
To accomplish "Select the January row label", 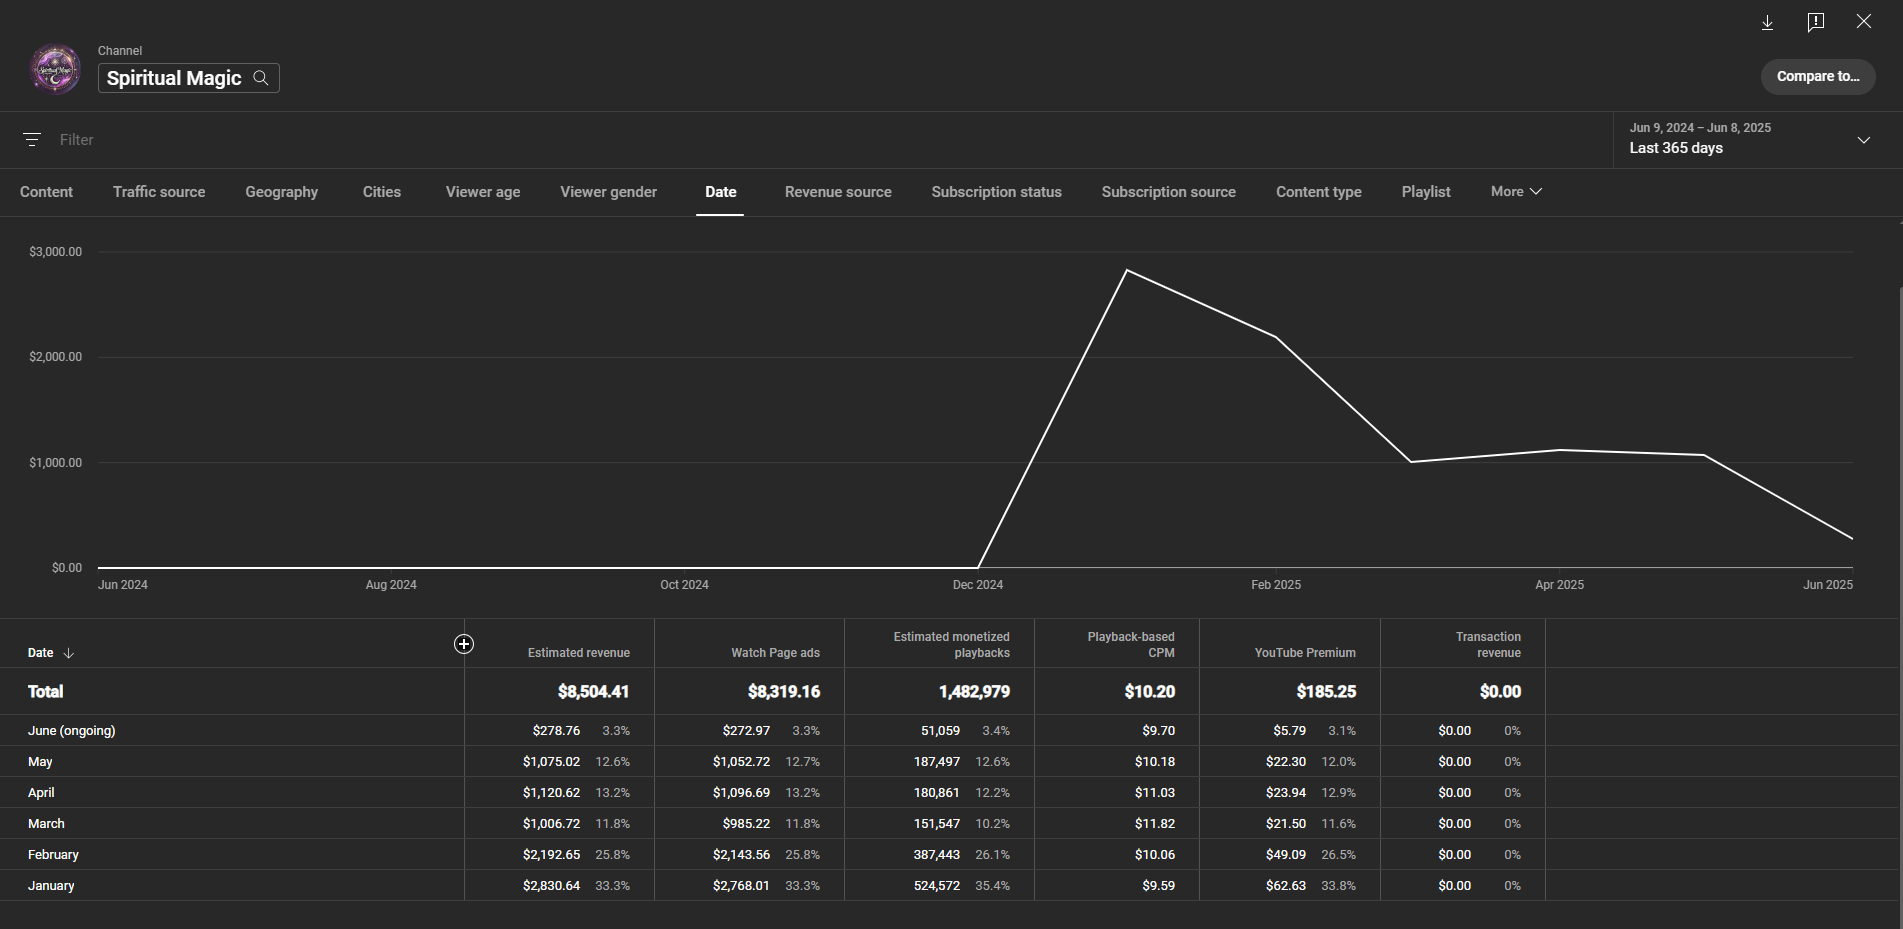I will pos(51,886).
